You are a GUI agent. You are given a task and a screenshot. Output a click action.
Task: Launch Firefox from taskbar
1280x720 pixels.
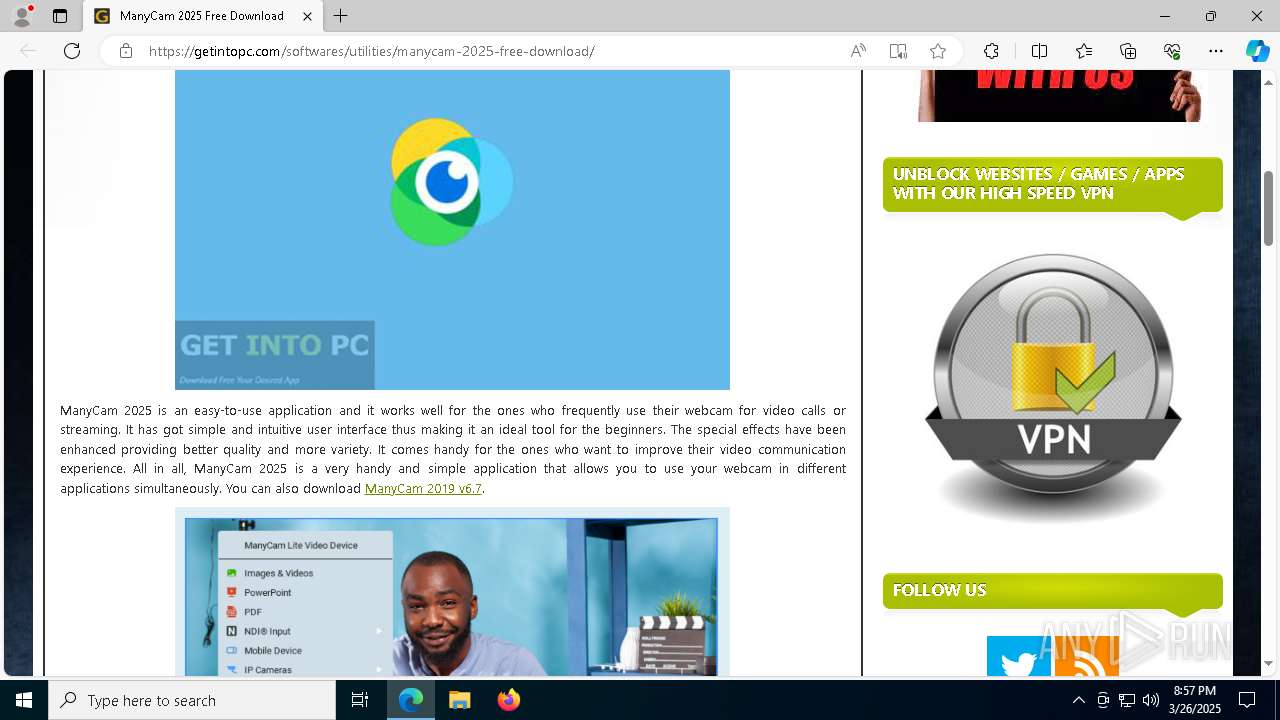click(508, 700)
